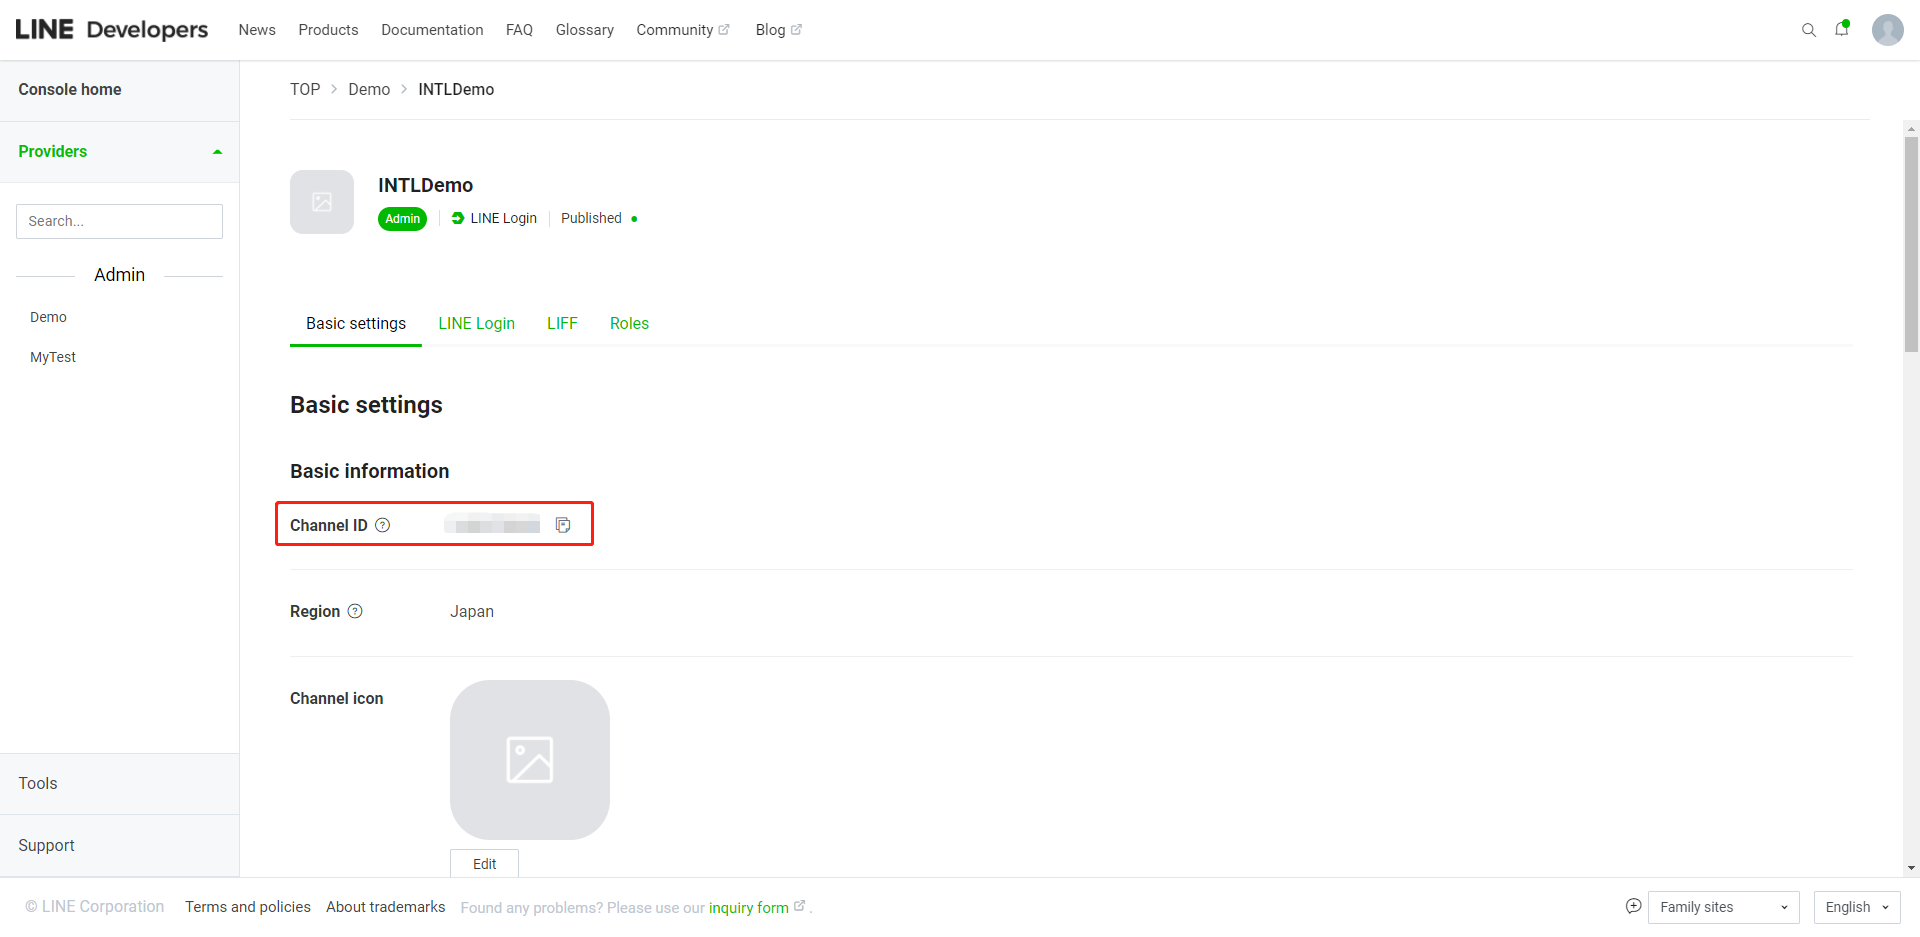The width and height of the screenshot is (1920, 937).
Task: Click the feedback face icon in footer
Action: (1633, 906)
